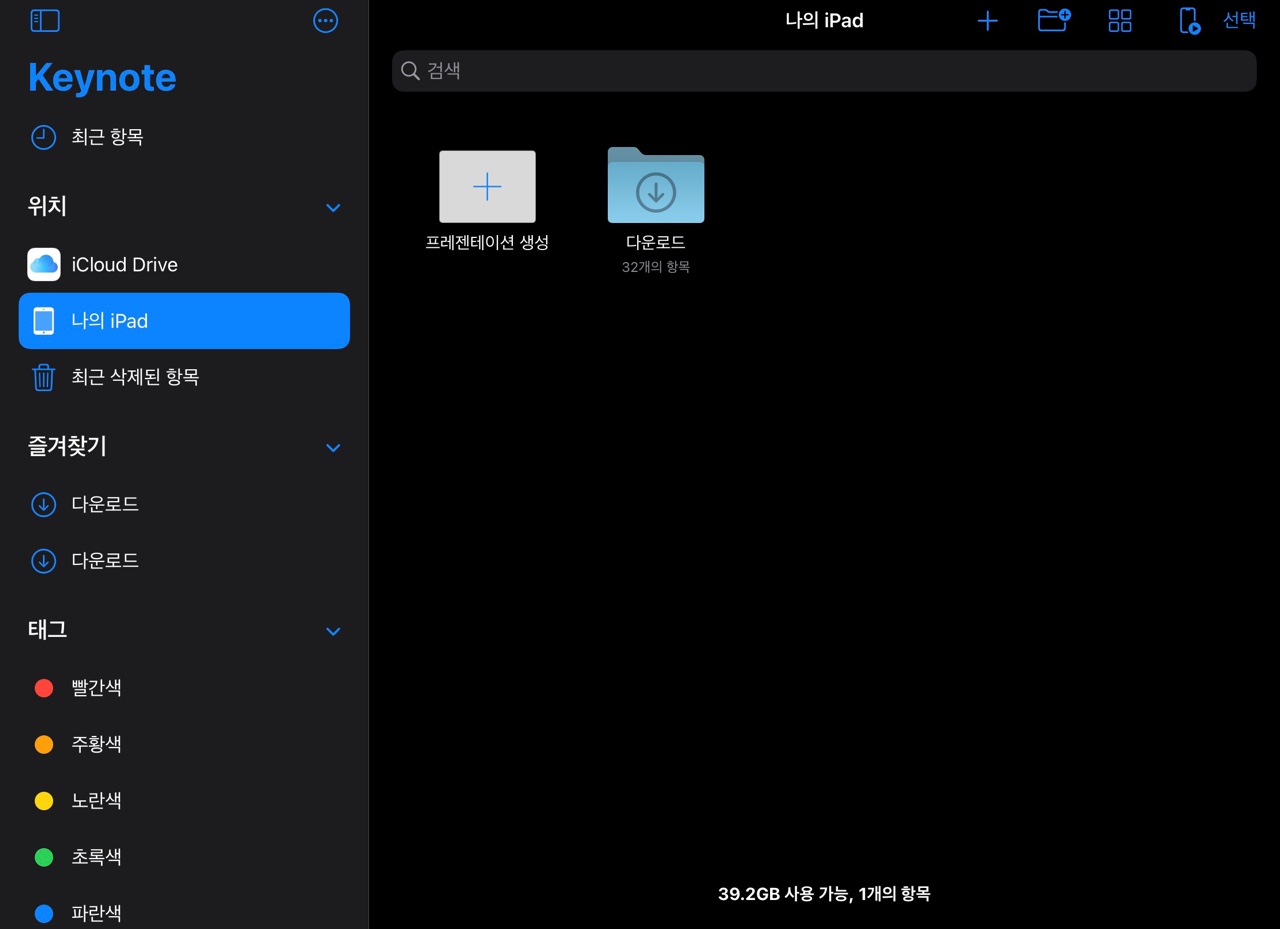
Task: Collapse the 태그 section chevron
Action: coord(333,632)
